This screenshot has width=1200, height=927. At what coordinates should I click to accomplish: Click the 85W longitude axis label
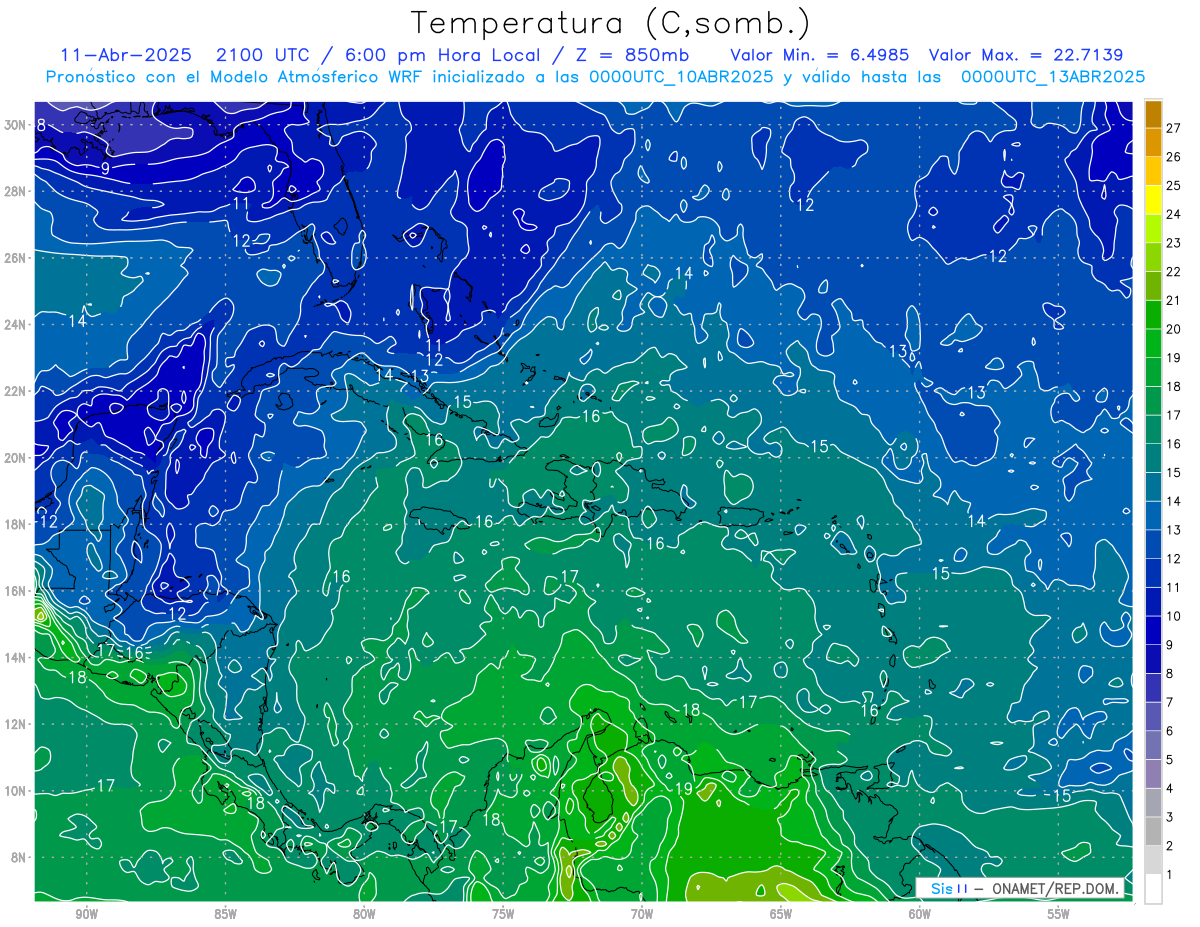coord(225,914)
